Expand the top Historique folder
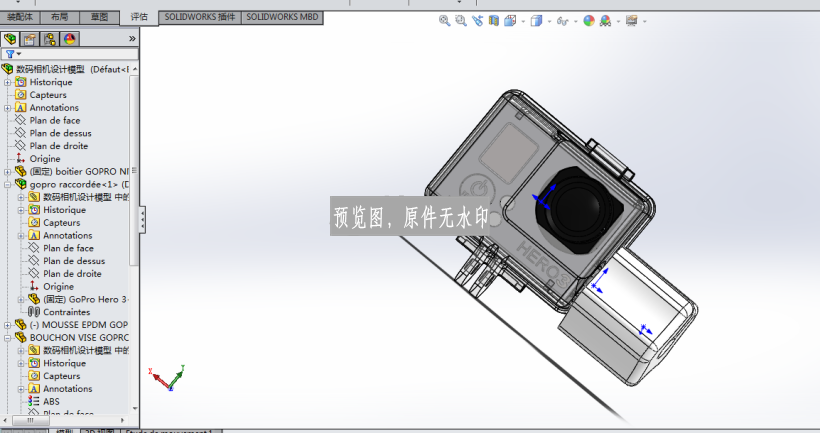 7,82
